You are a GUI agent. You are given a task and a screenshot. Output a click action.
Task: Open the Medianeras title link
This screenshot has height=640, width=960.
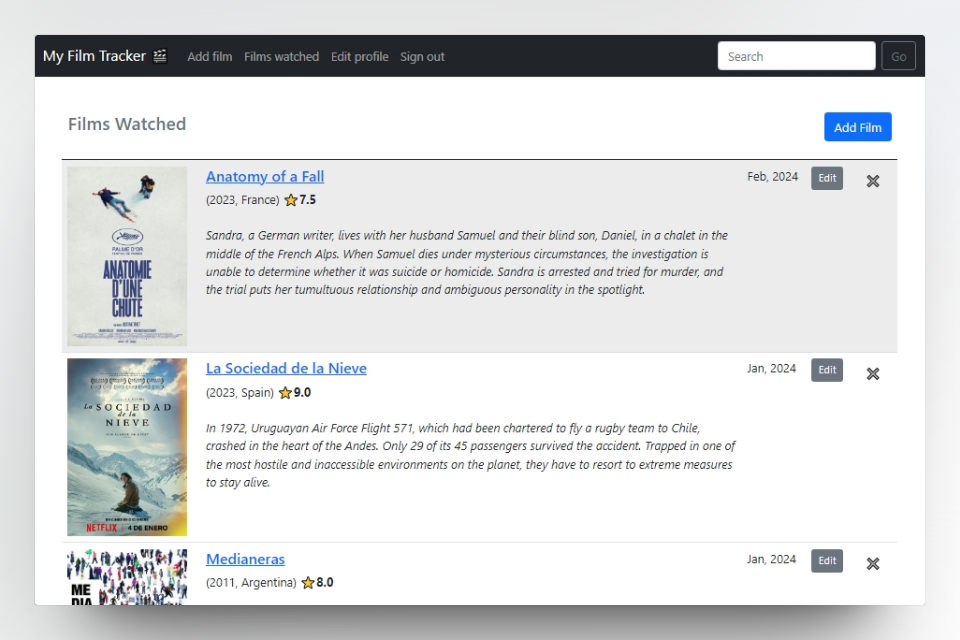tap(245, 559)
